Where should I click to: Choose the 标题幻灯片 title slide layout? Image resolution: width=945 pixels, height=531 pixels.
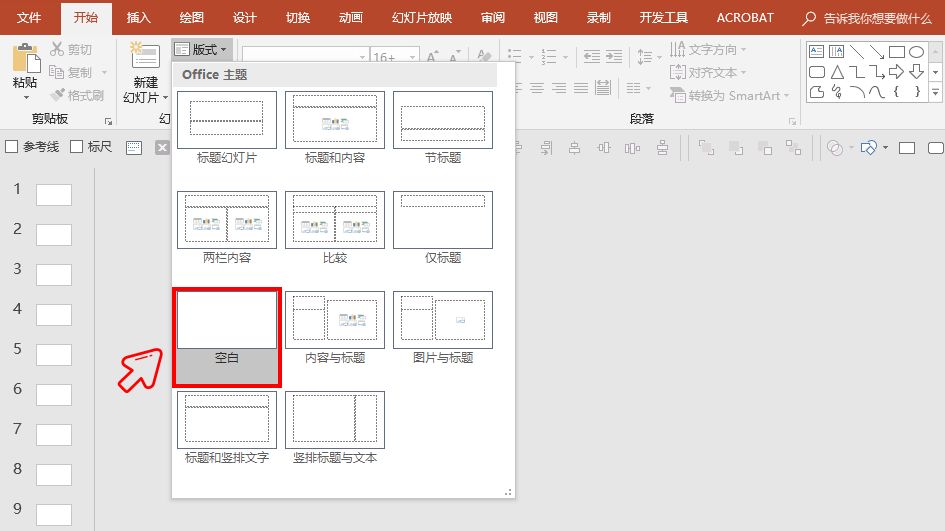(x=227, y=128)
